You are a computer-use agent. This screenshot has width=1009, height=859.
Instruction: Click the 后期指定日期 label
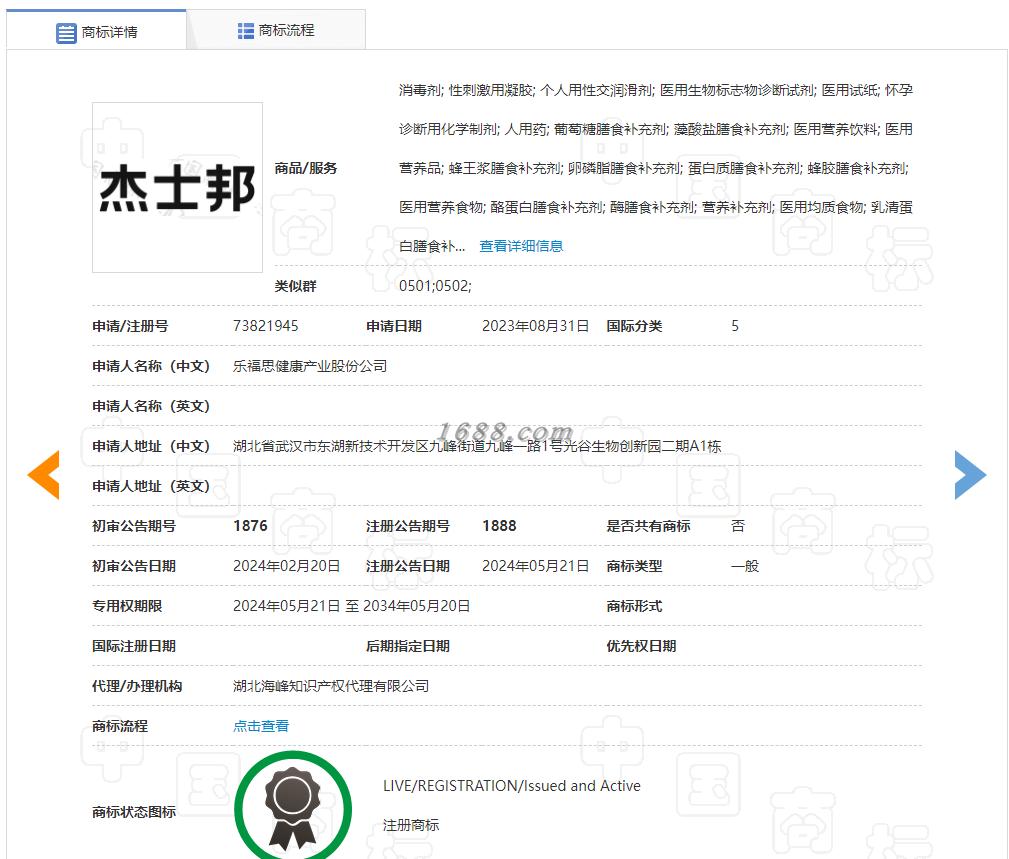coord(408,646)
